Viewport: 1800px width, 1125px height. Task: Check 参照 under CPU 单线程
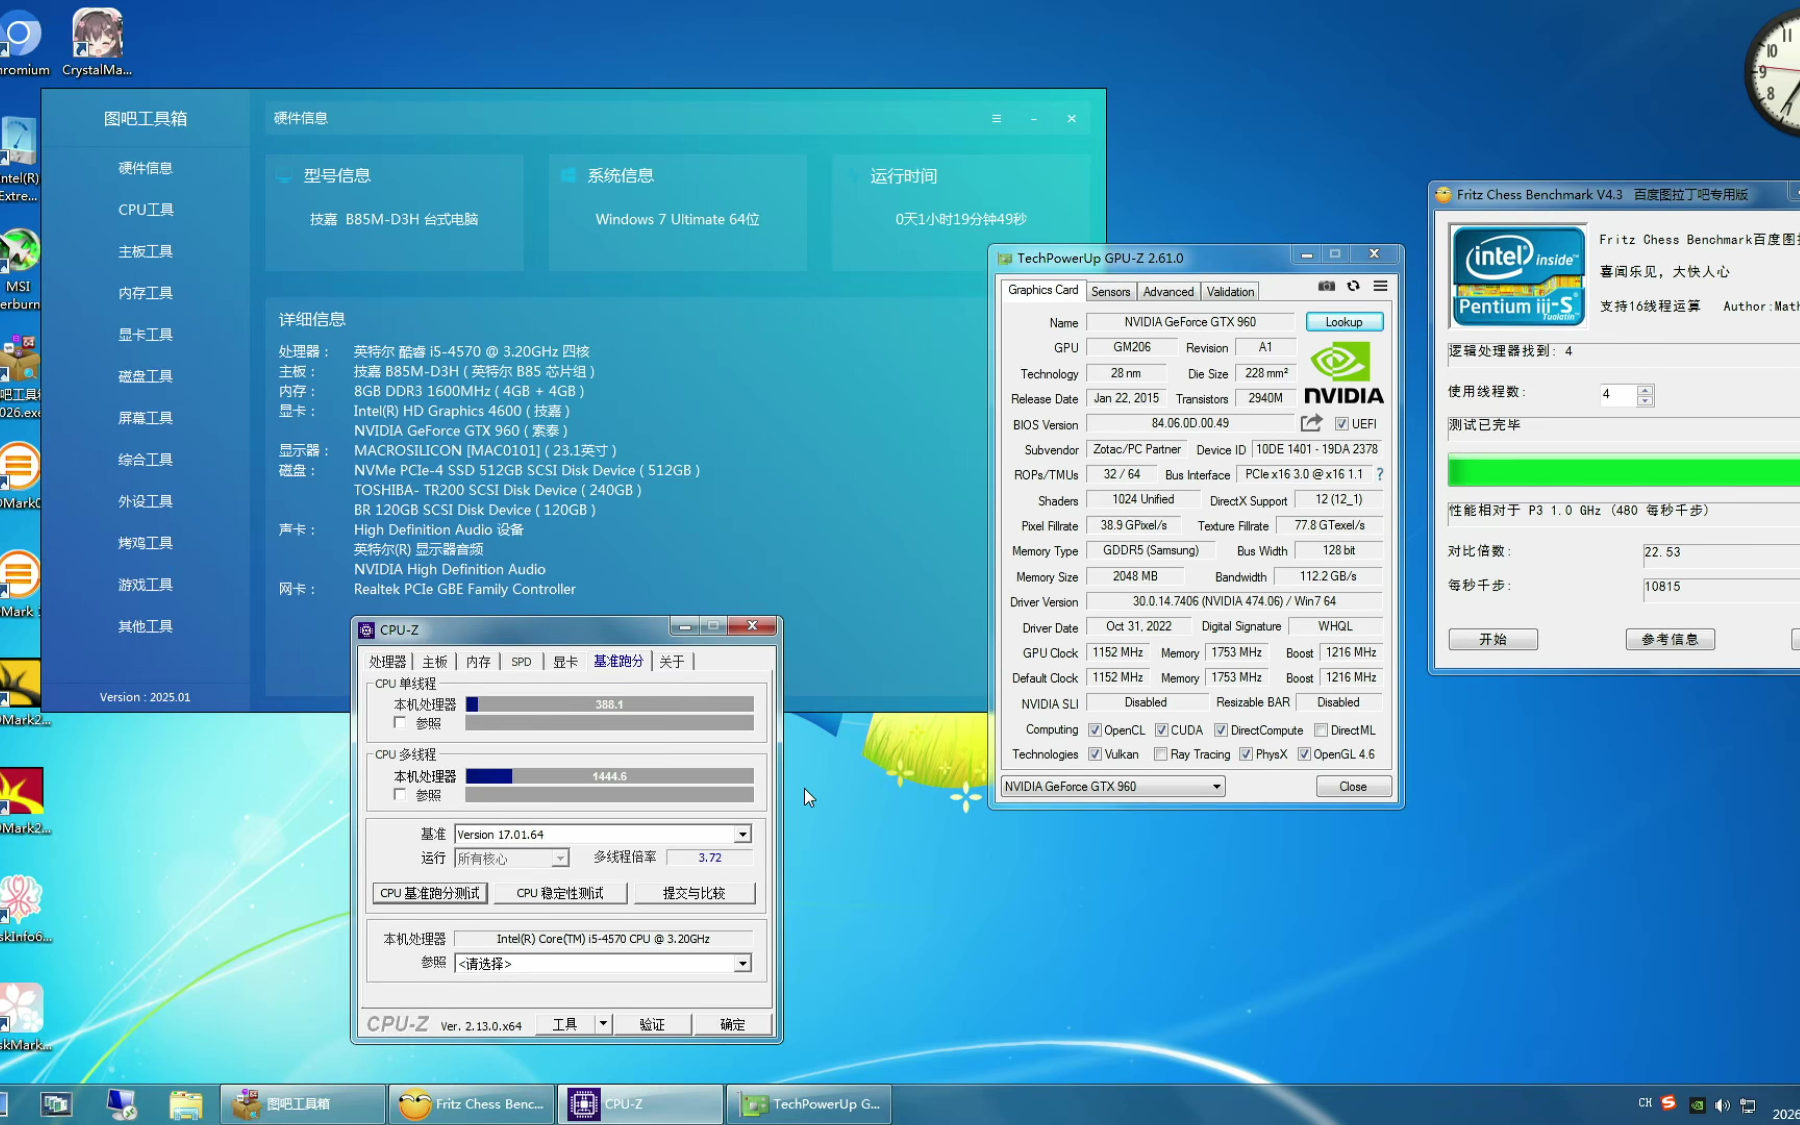coord(400,722)
